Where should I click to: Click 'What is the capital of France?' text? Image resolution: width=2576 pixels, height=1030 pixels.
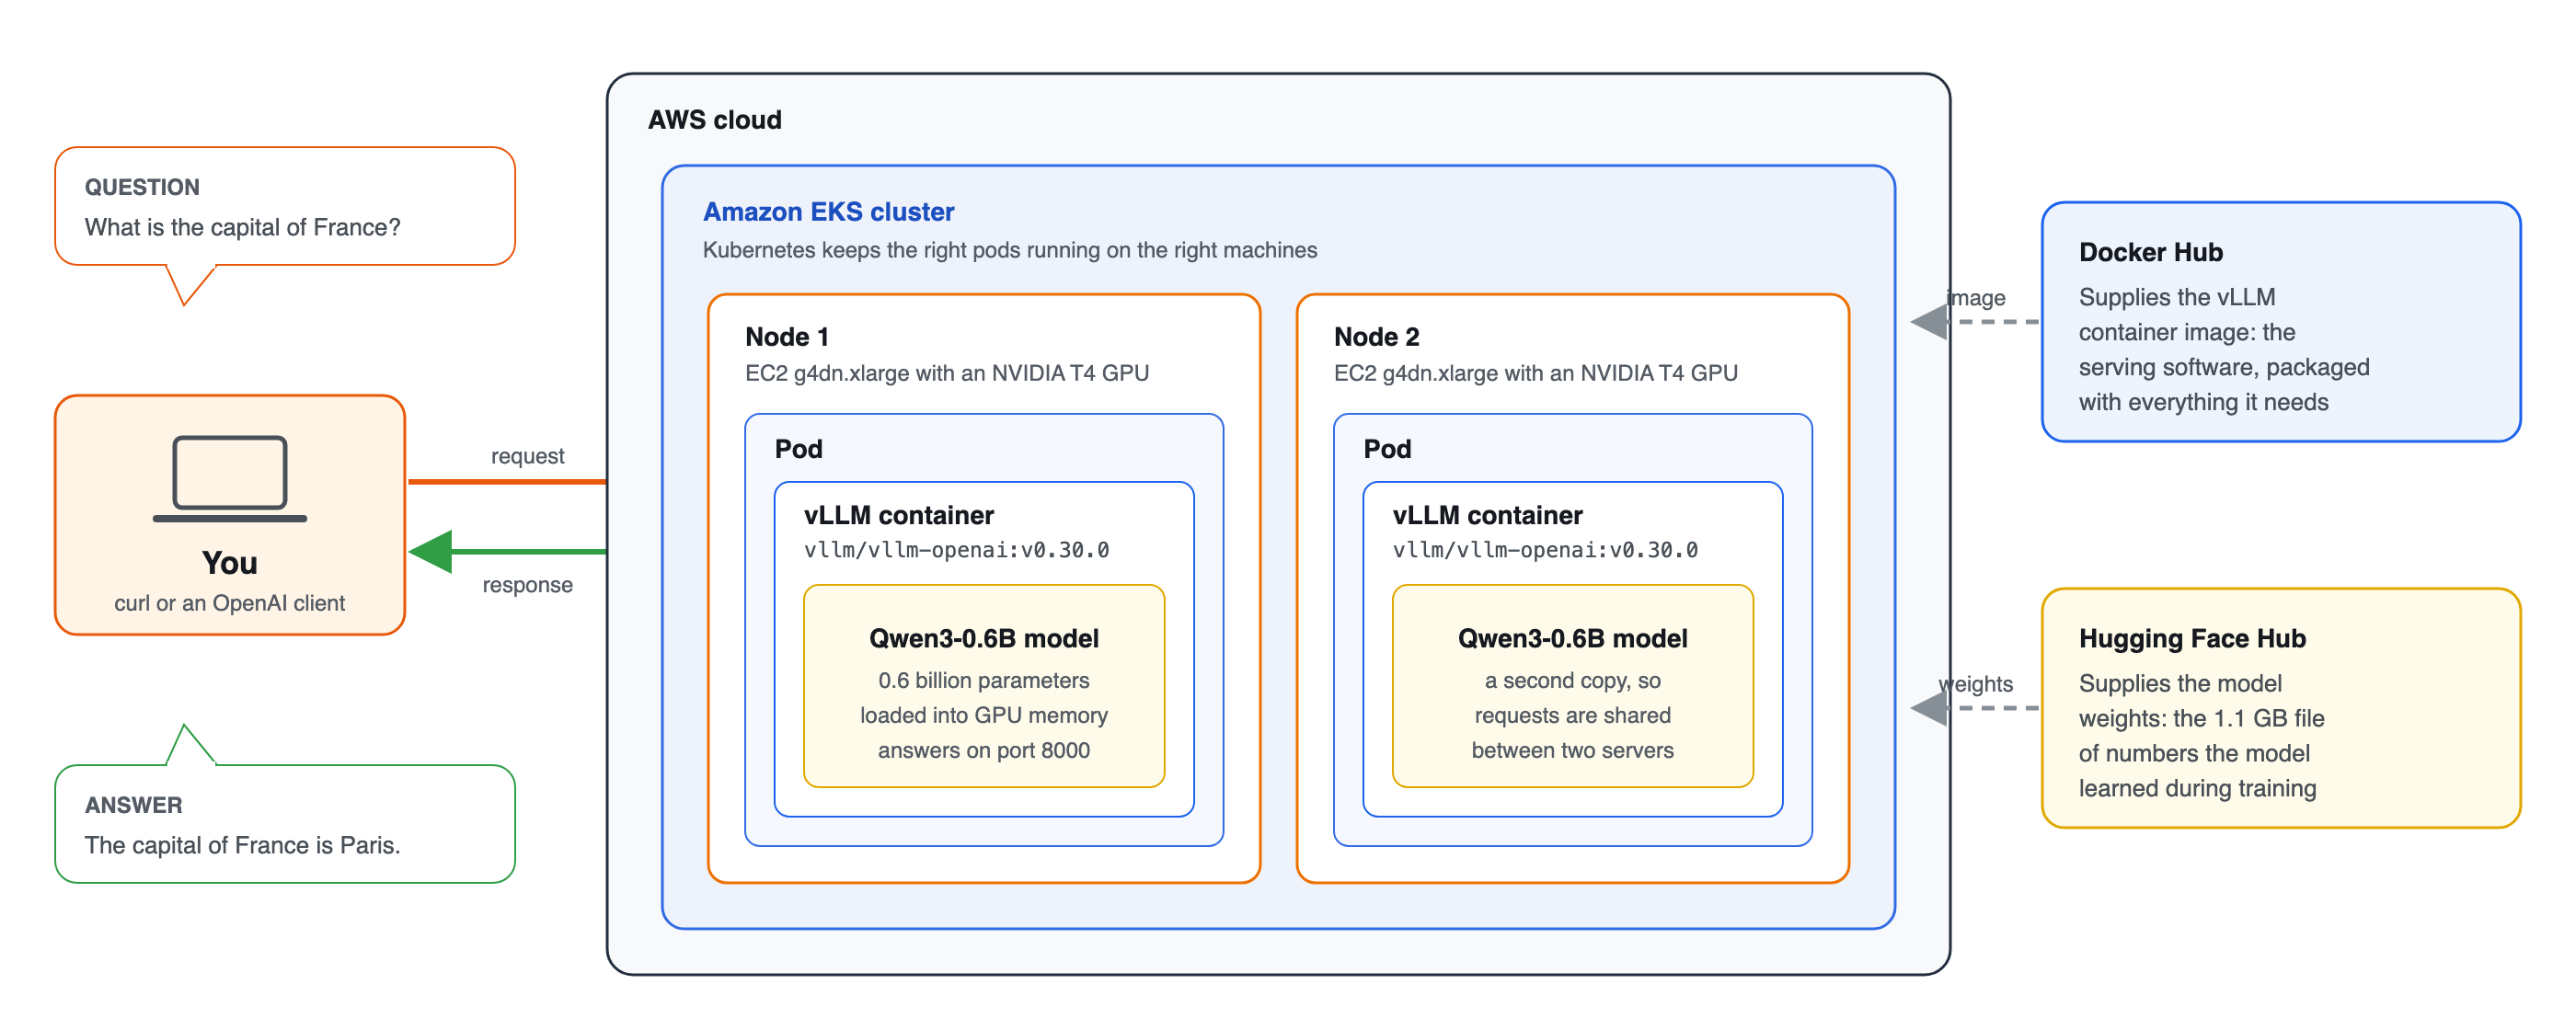pos(242,227)
